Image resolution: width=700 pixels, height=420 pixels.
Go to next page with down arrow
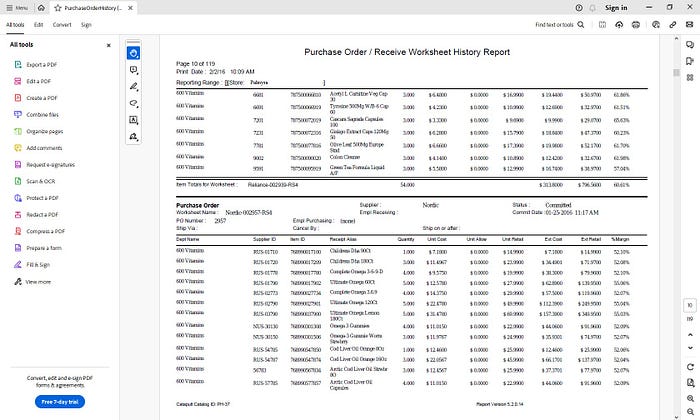pyautogui.click(x=690, y=348)
